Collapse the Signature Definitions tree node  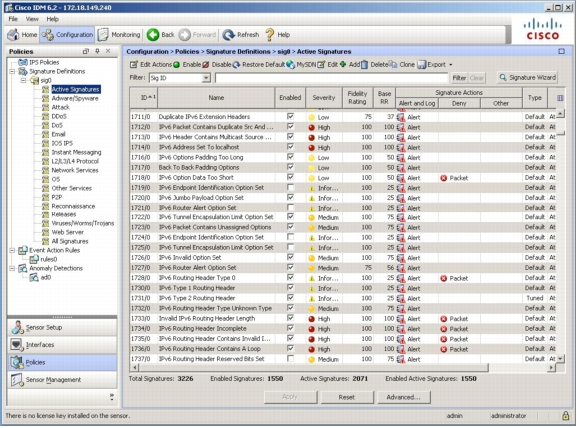point(13,71)
